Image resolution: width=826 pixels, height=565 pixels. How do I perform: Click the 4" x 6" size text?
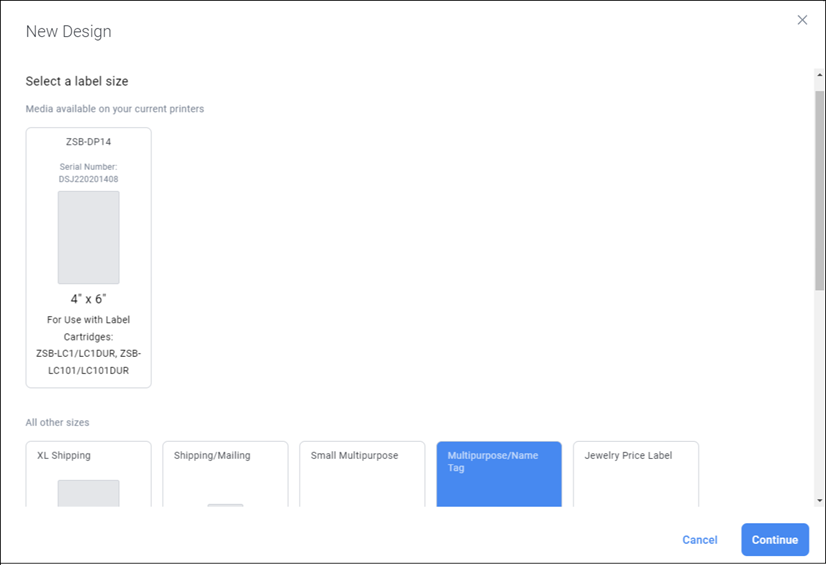point(88,299)
